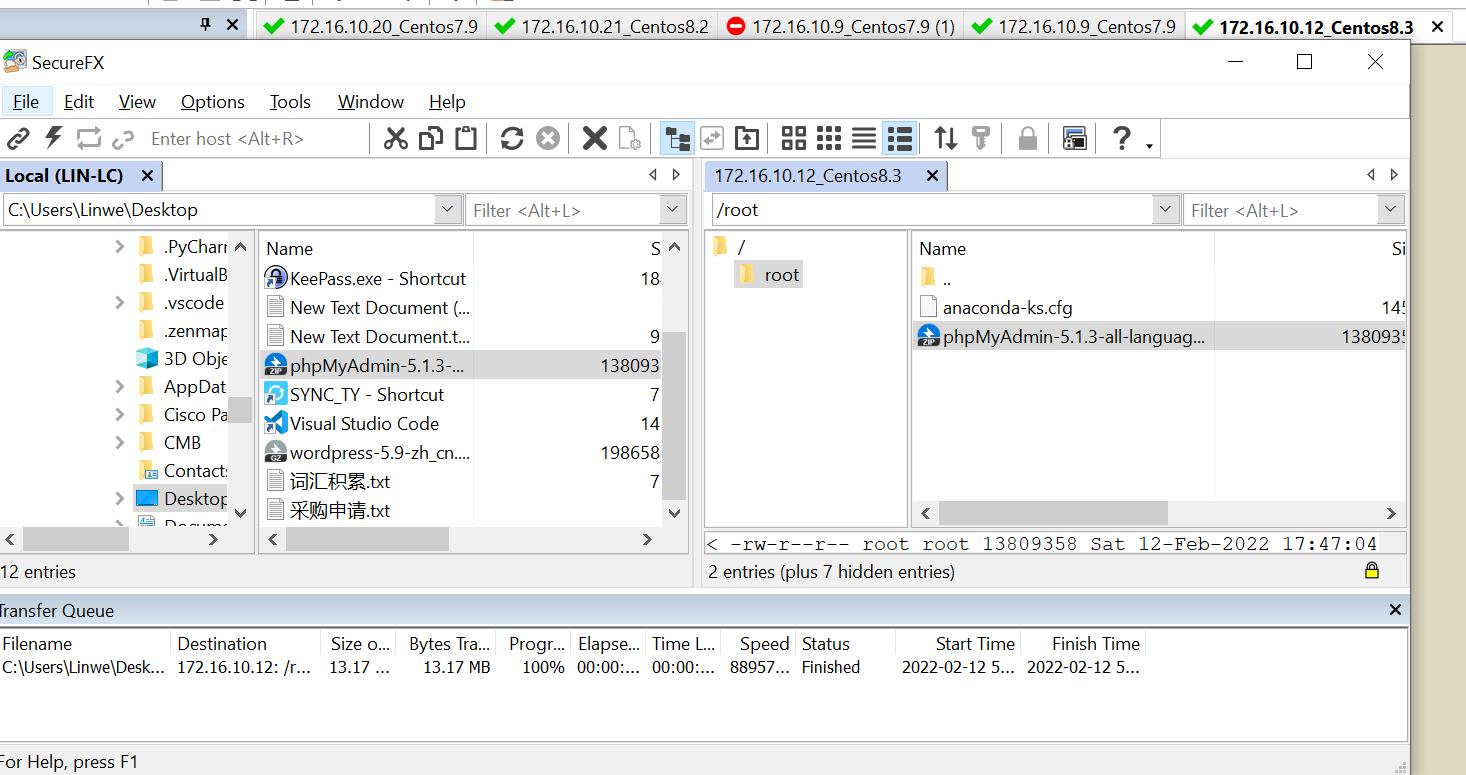The height and width of the screenshot is (775, 1466).
Task: Open the Edit menu
Action: tap(79, 101)
